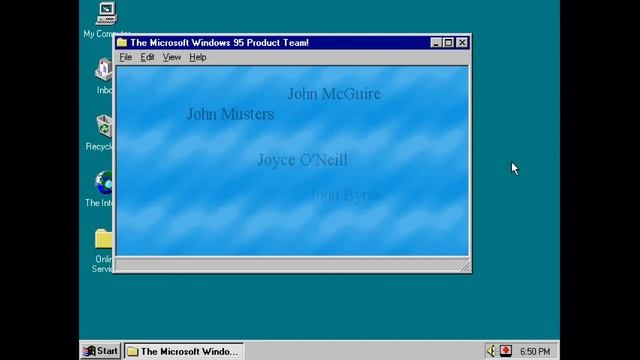Click the red tray icon beside the clock
The height and width of the screenshot is (360, 640).
point(506,351)
